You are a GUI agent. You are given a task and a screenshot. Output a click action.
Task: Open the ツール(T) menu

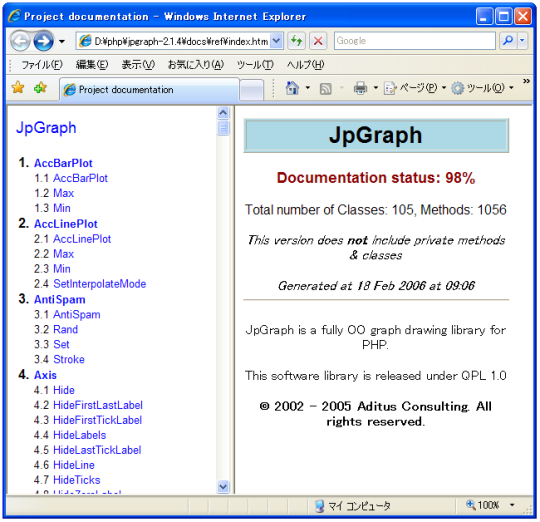click(255, 65)
